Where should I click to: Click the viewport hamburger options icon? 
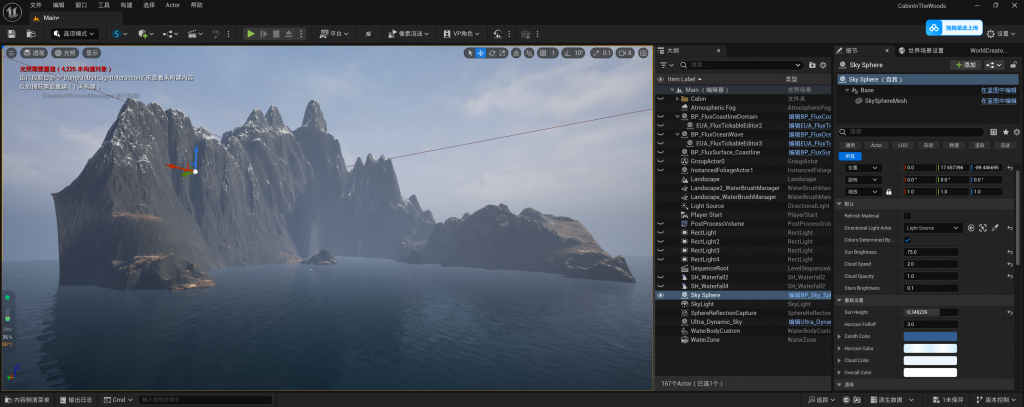click(11, 52)
